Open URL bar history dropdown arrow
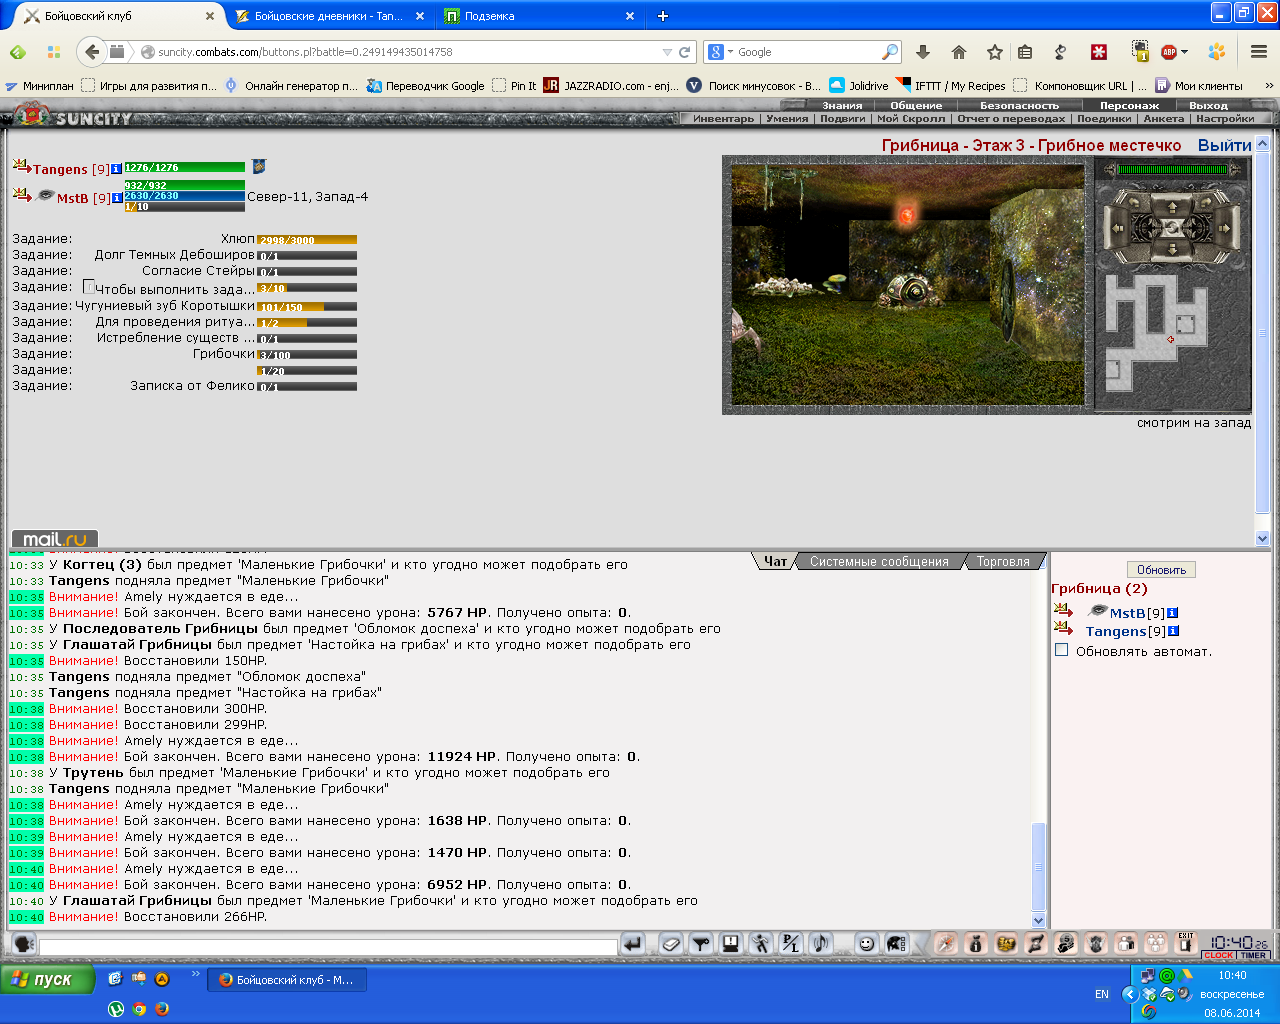This screenshot has width=1280, height=1024. click(x=667, y=52)
